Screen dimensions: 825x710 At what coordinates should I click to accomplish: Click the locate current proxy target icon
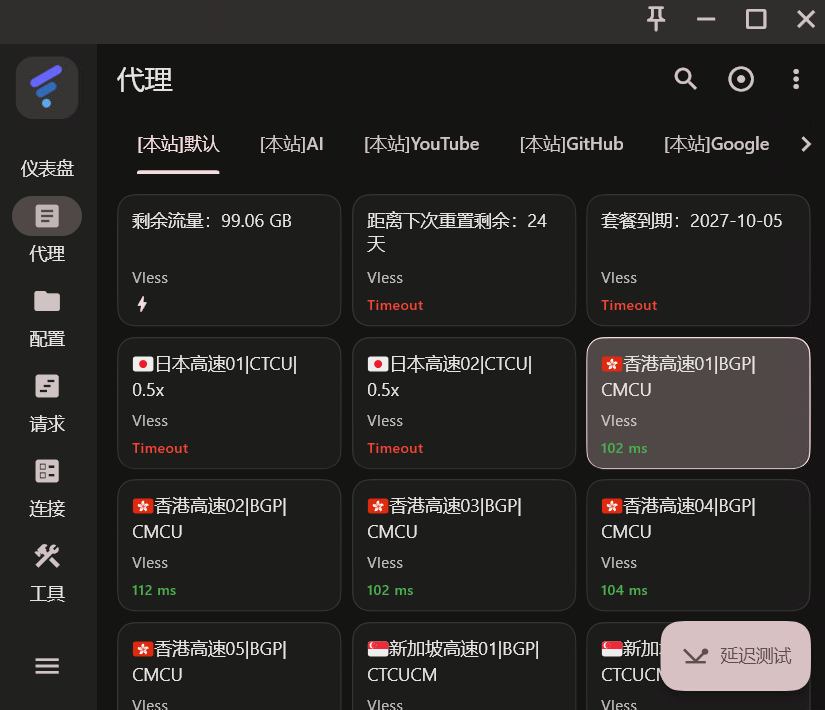coord(741,79)
